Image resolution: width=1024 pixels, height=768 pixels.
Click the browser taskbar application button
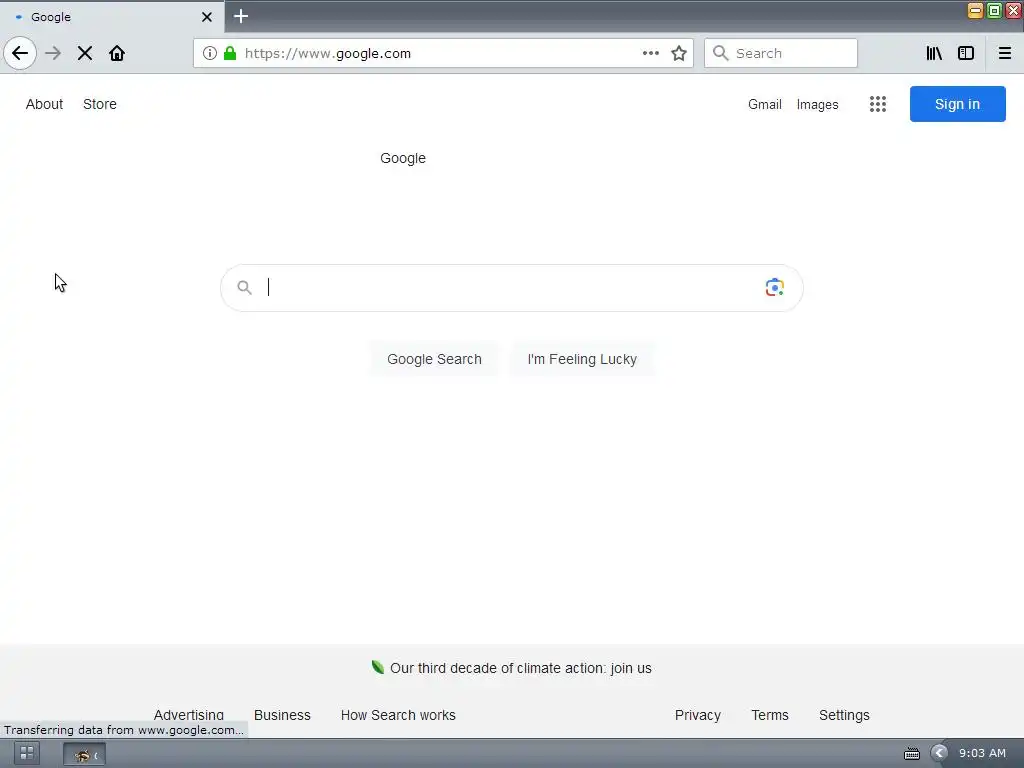click(x=84, y=754)
